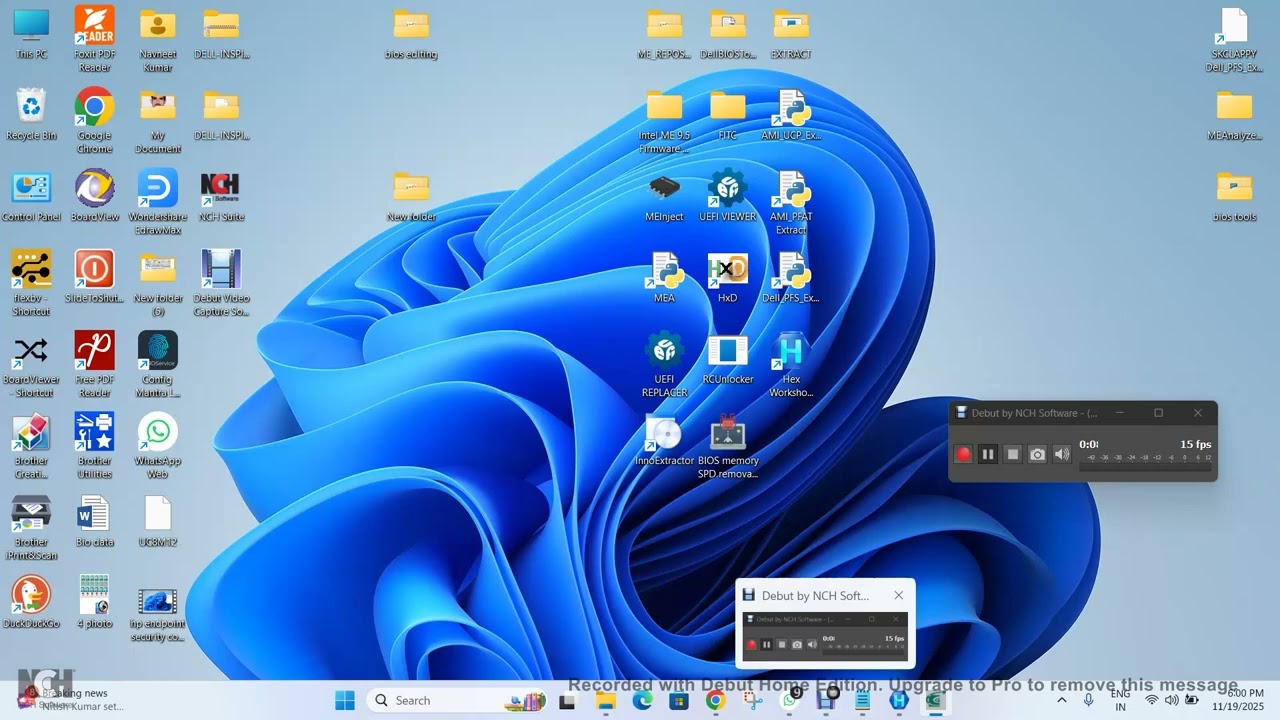The height and width of the screenshot is (720, 1280).
Task: Open BIOS memory SPD removal icon
Action: pos(727,445)
